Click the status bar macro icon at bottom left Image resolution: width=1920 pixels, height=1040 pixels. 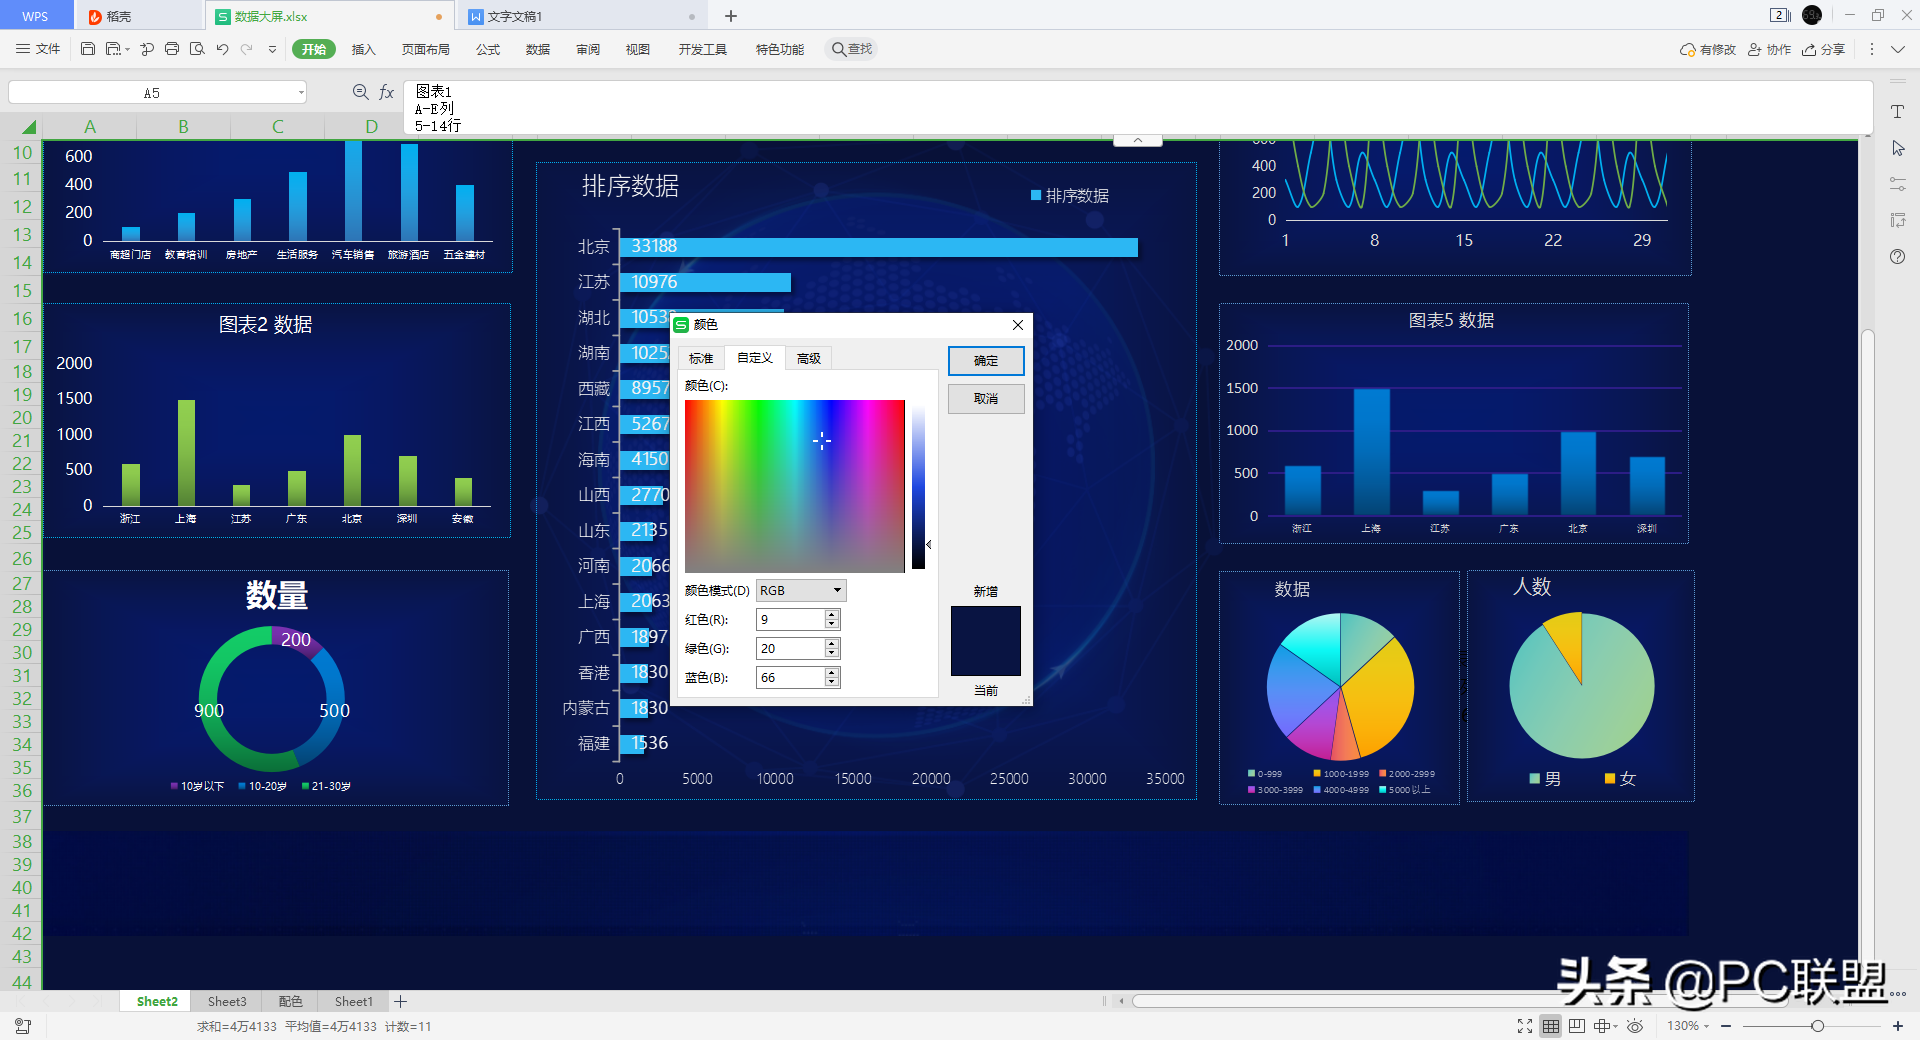pos(23,1026)
